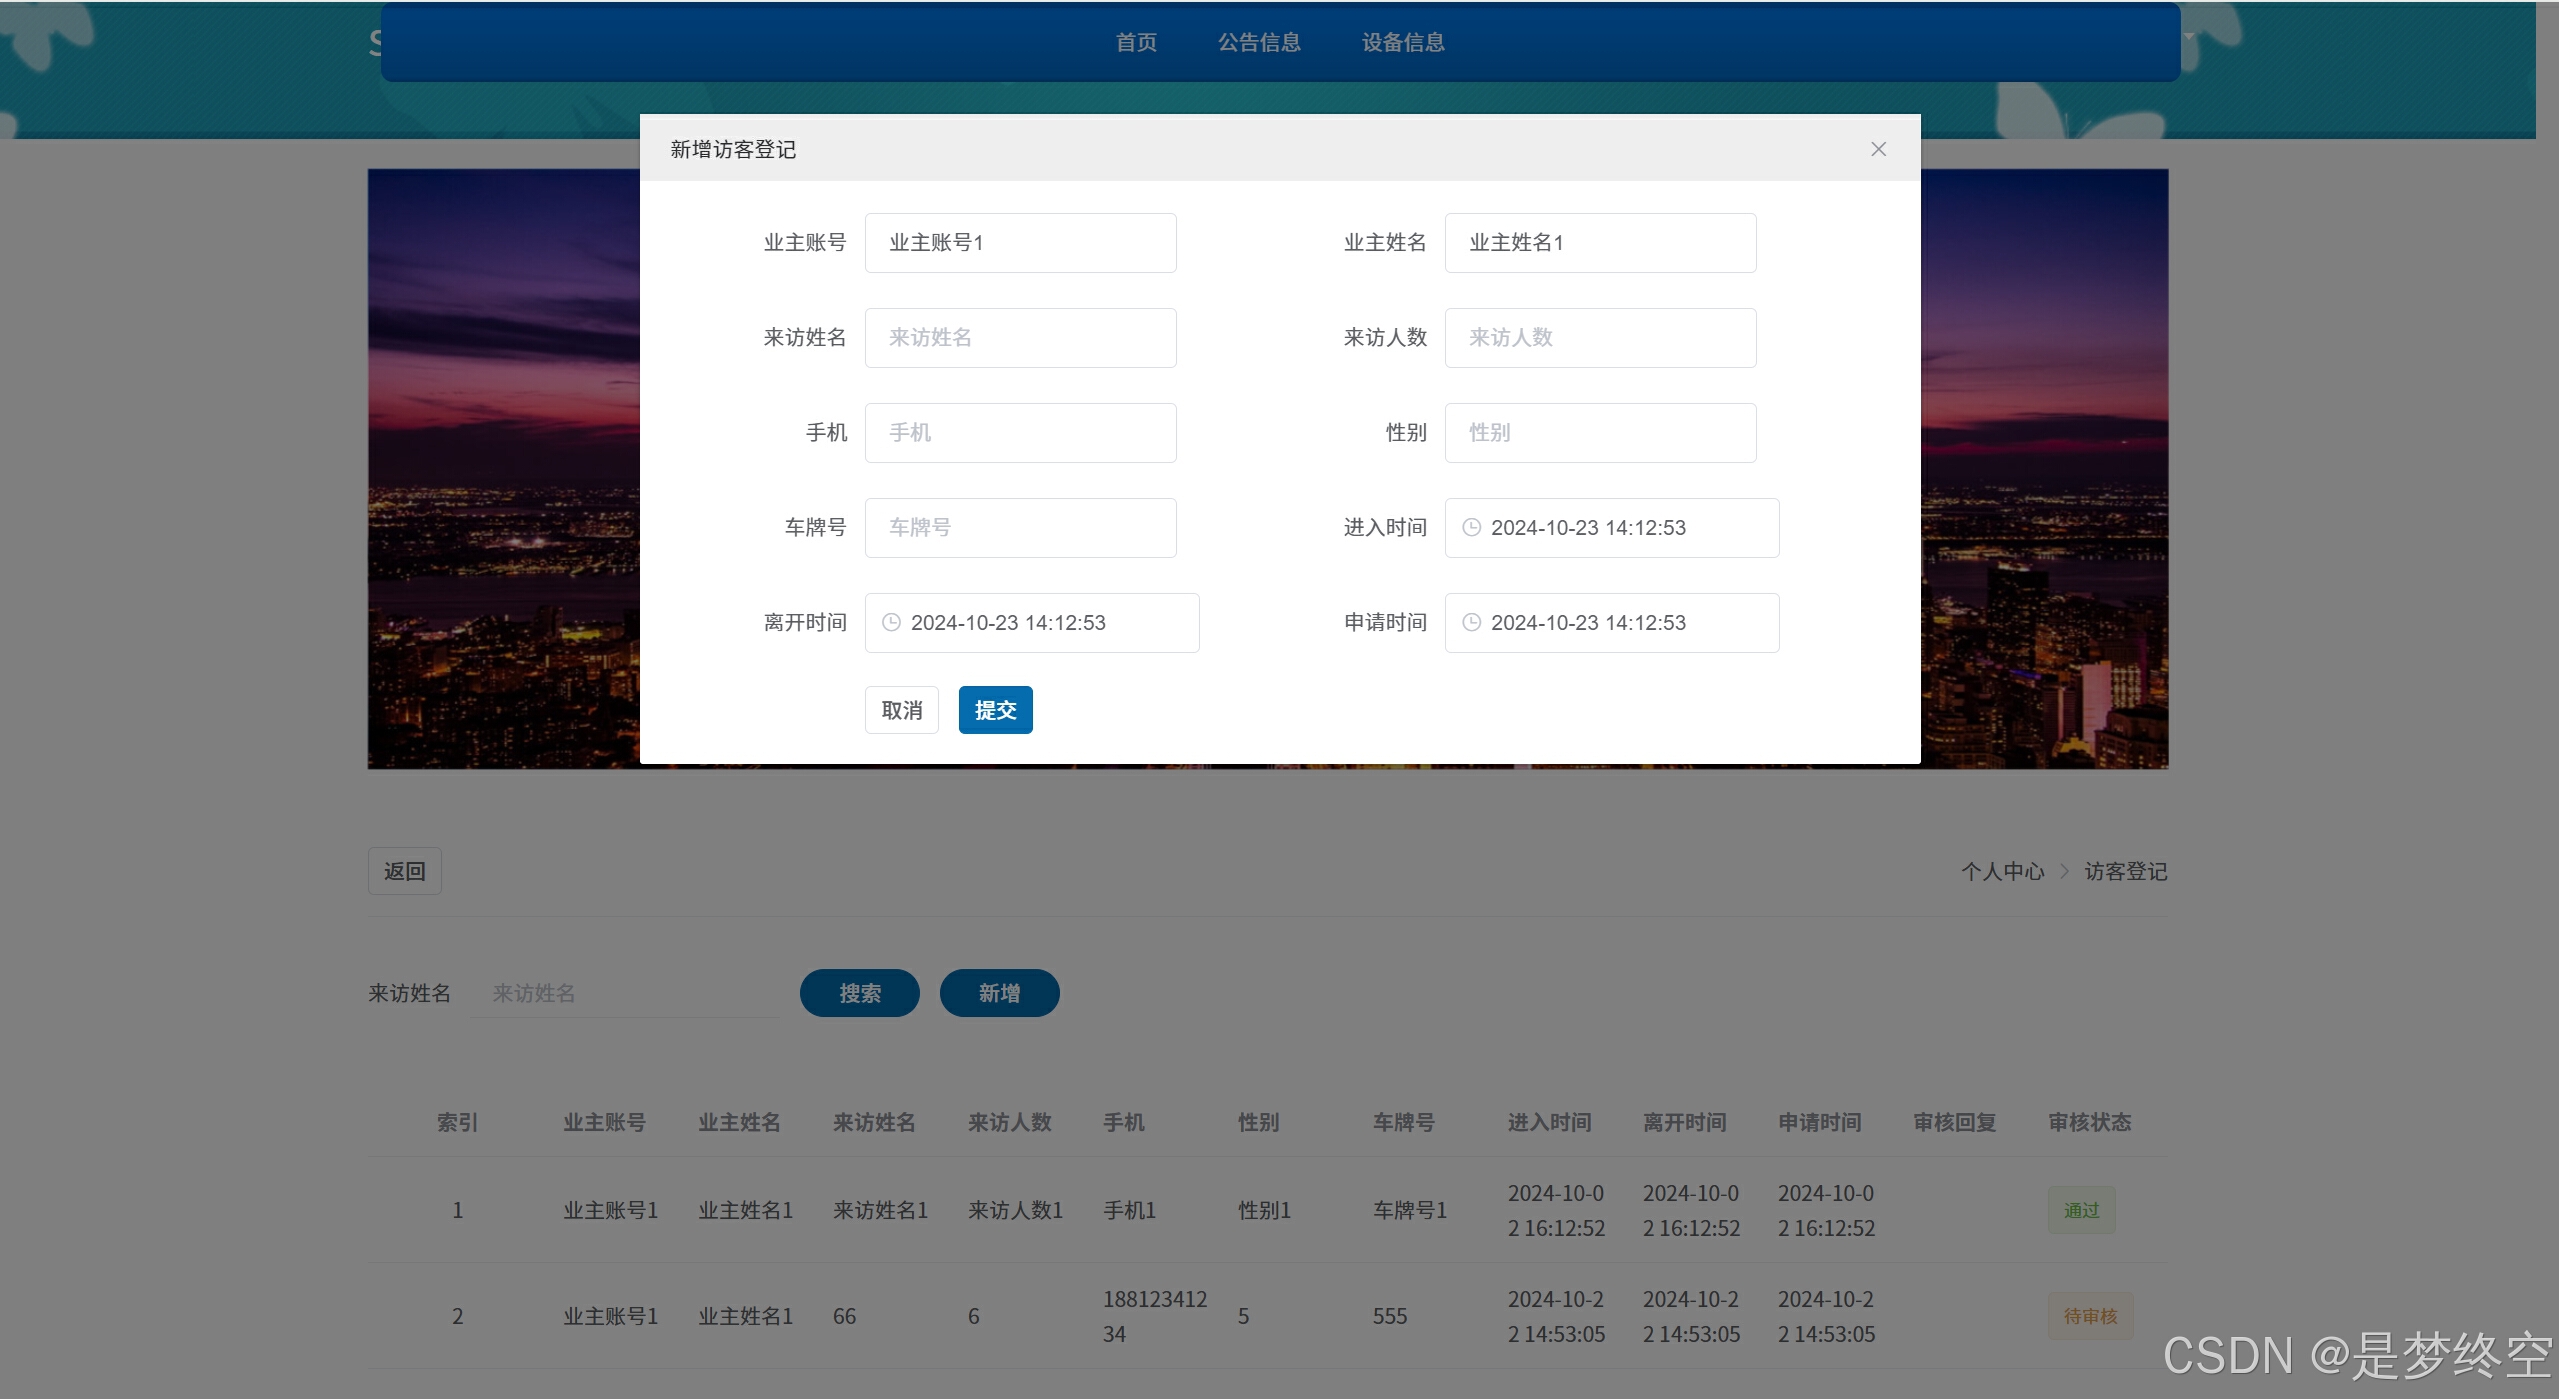
Task: Close the 新增访客登记 dialog
Action: click(1878, 149)
